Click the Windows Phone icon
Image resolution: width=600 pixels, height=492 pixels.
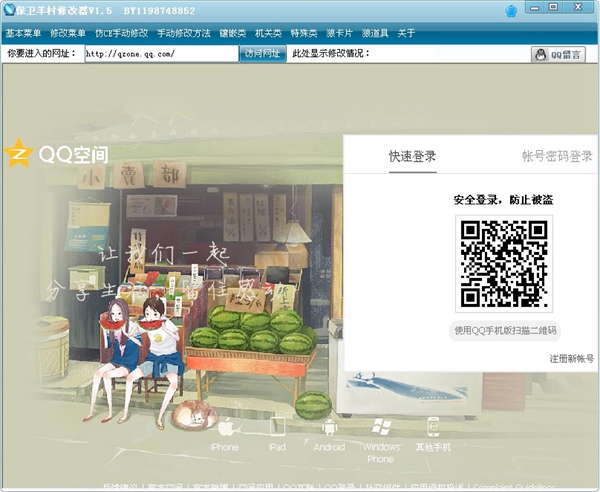point(381,427)
